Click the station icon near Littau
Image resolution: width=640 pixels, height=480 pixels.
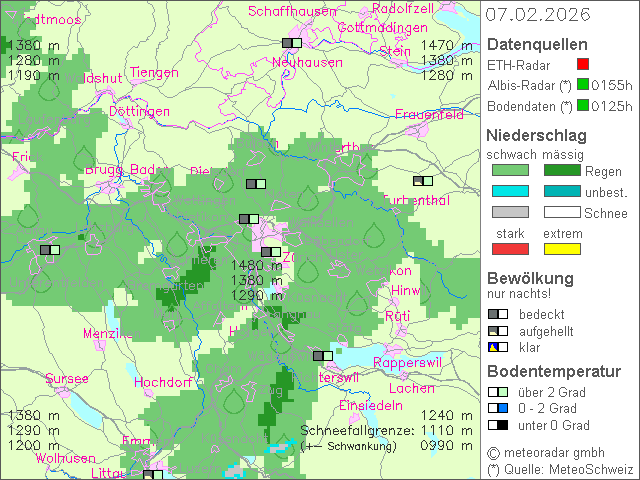[153, 475]
